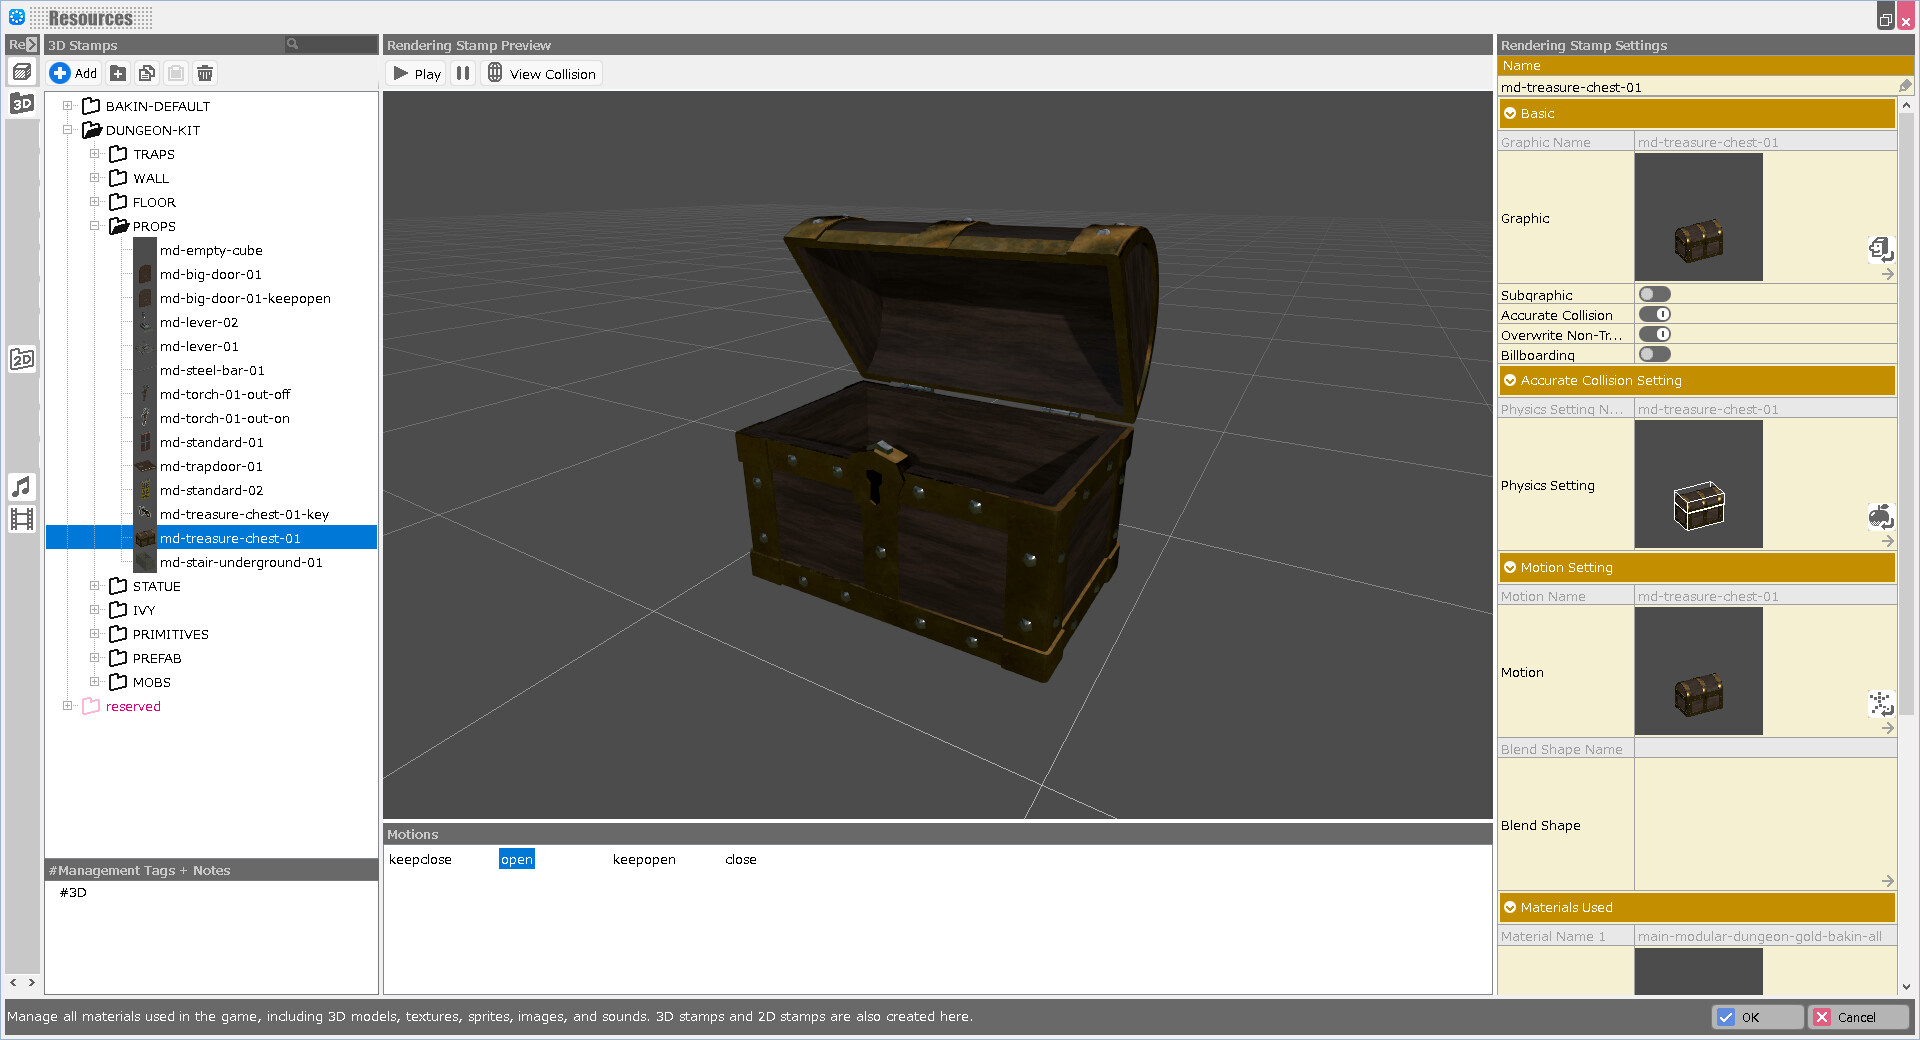
Task: Open the video resources panel via the film icon
Action: (x=22, y=518)
